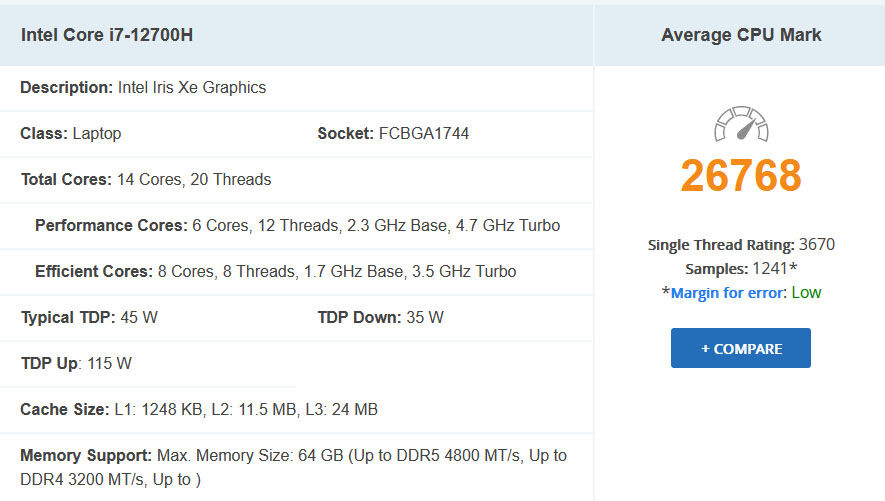Click the TDP Up 115 W entry
885x501 pixels.
(76, 363)
